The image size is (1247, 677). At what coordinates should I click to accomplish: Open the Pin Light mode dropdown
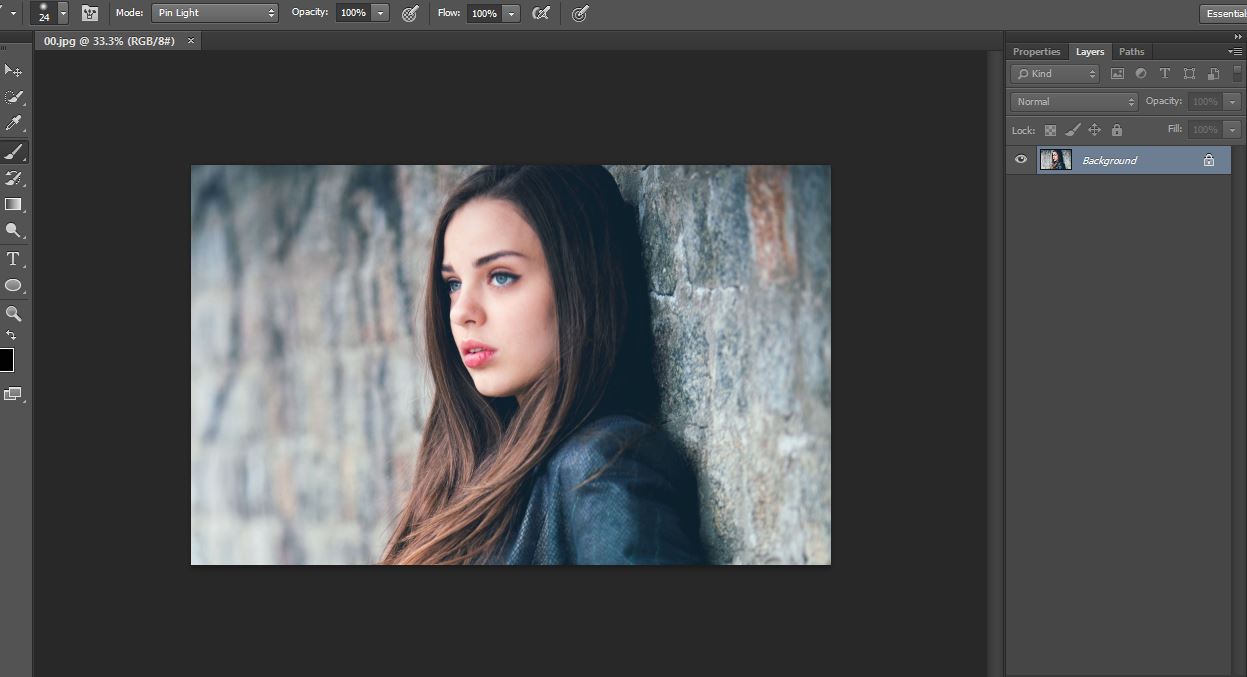point(215,13)
